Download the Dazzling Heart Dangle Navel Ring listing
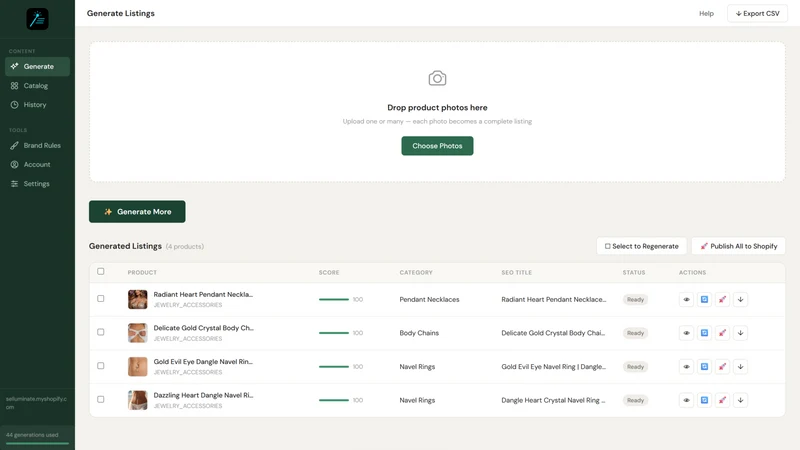 tap(740, 401)
